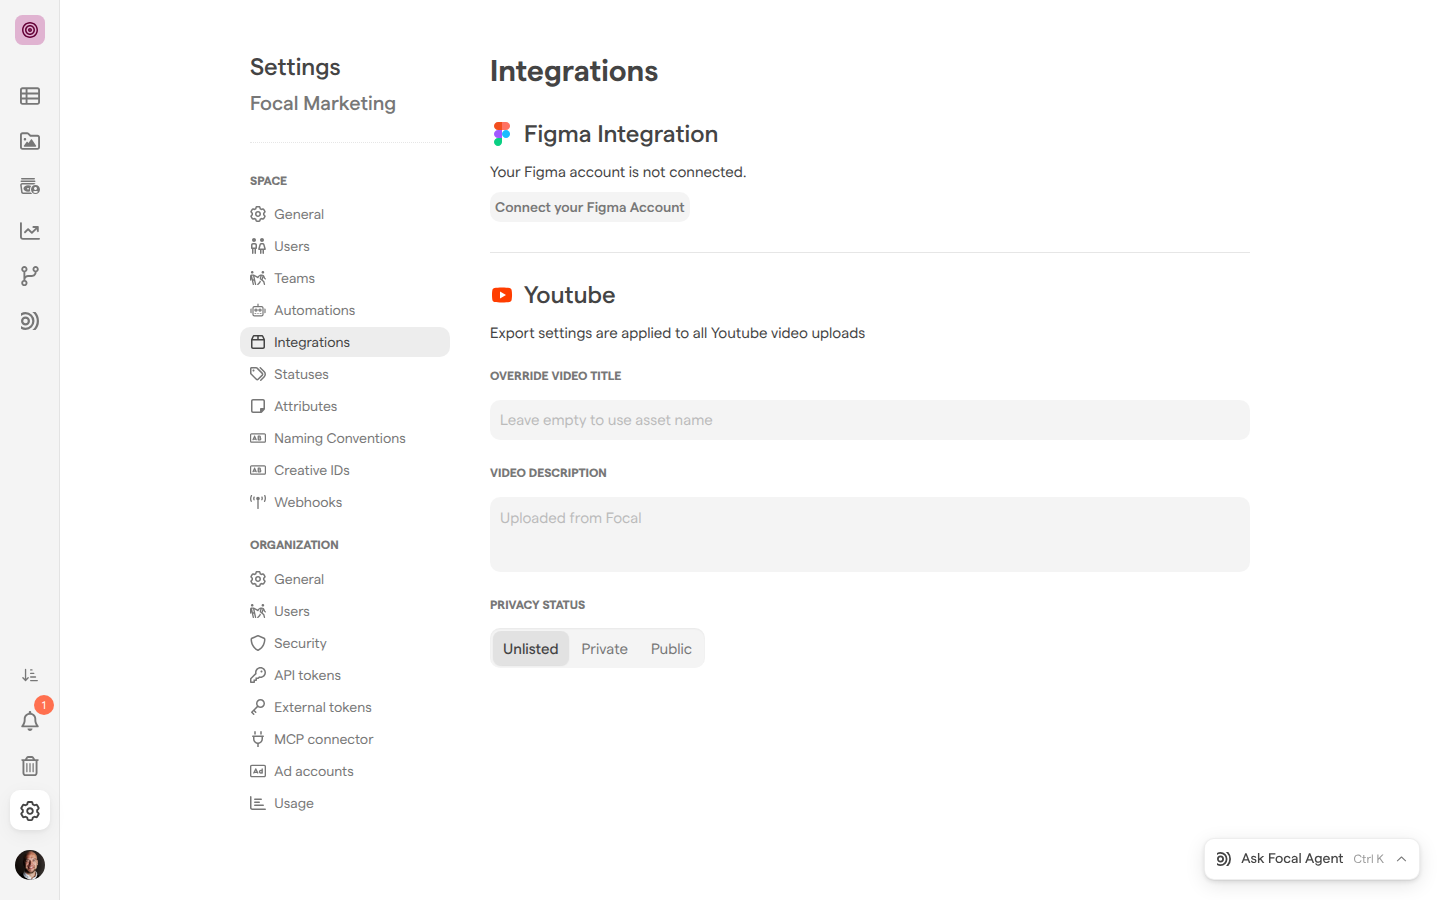Click the branch workflow icon in the left rail

[30, 276]
